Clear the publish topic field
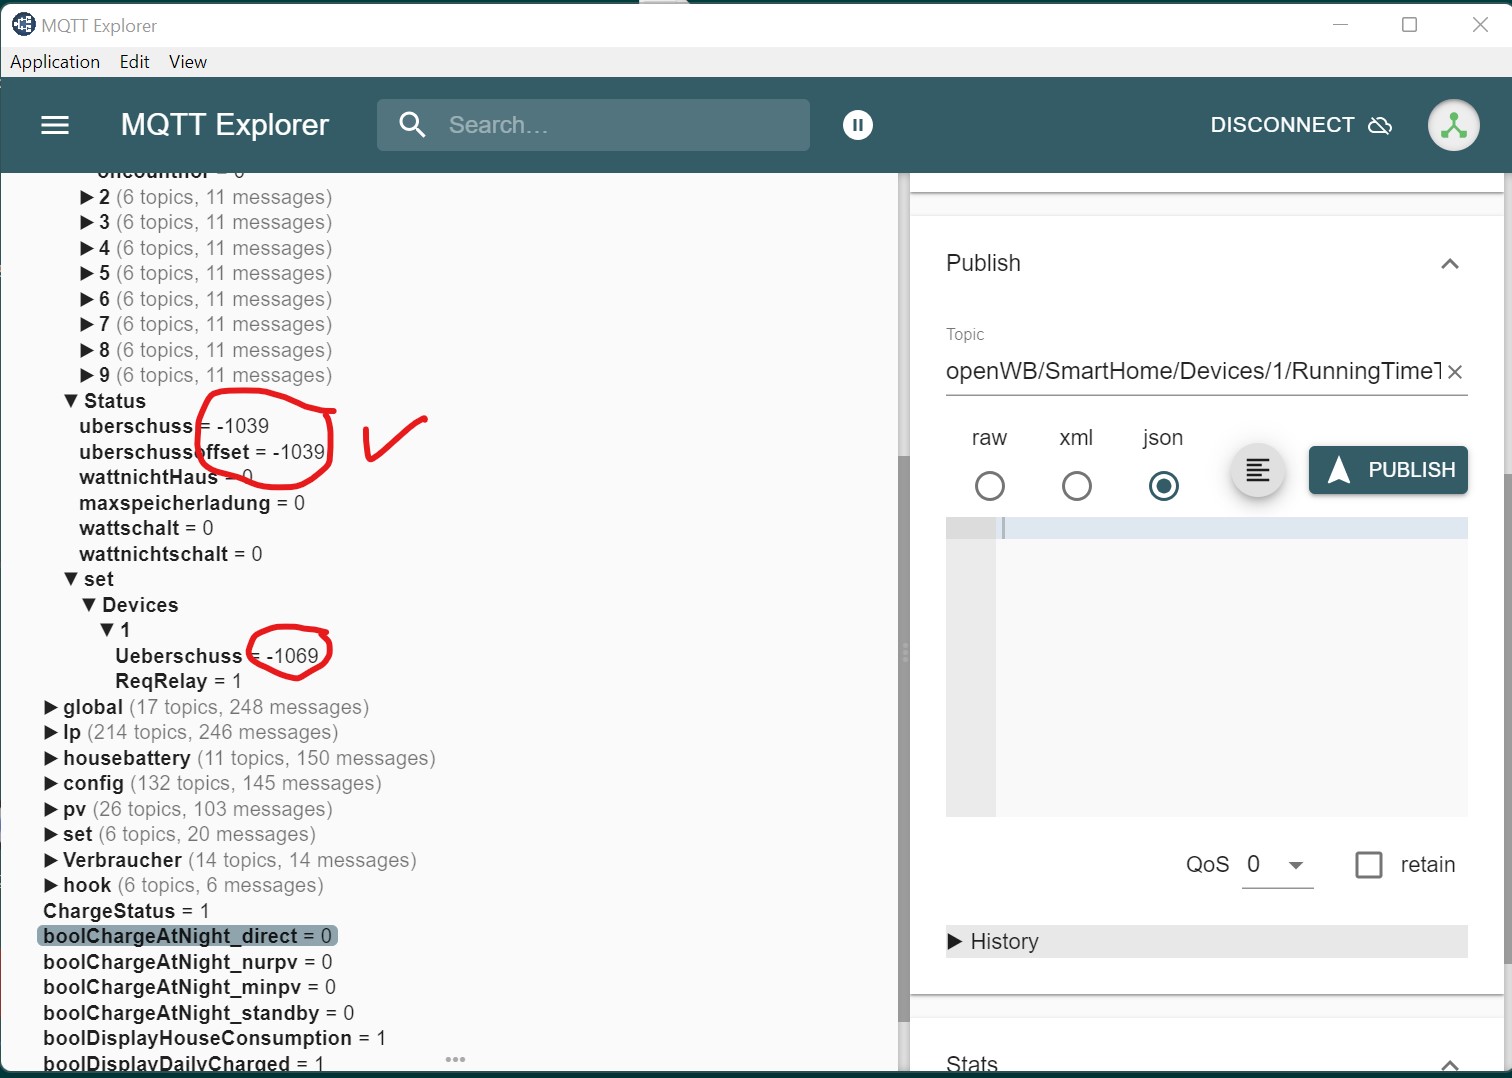The height and width of the screenshot is (1078, 1512). 1455,372
